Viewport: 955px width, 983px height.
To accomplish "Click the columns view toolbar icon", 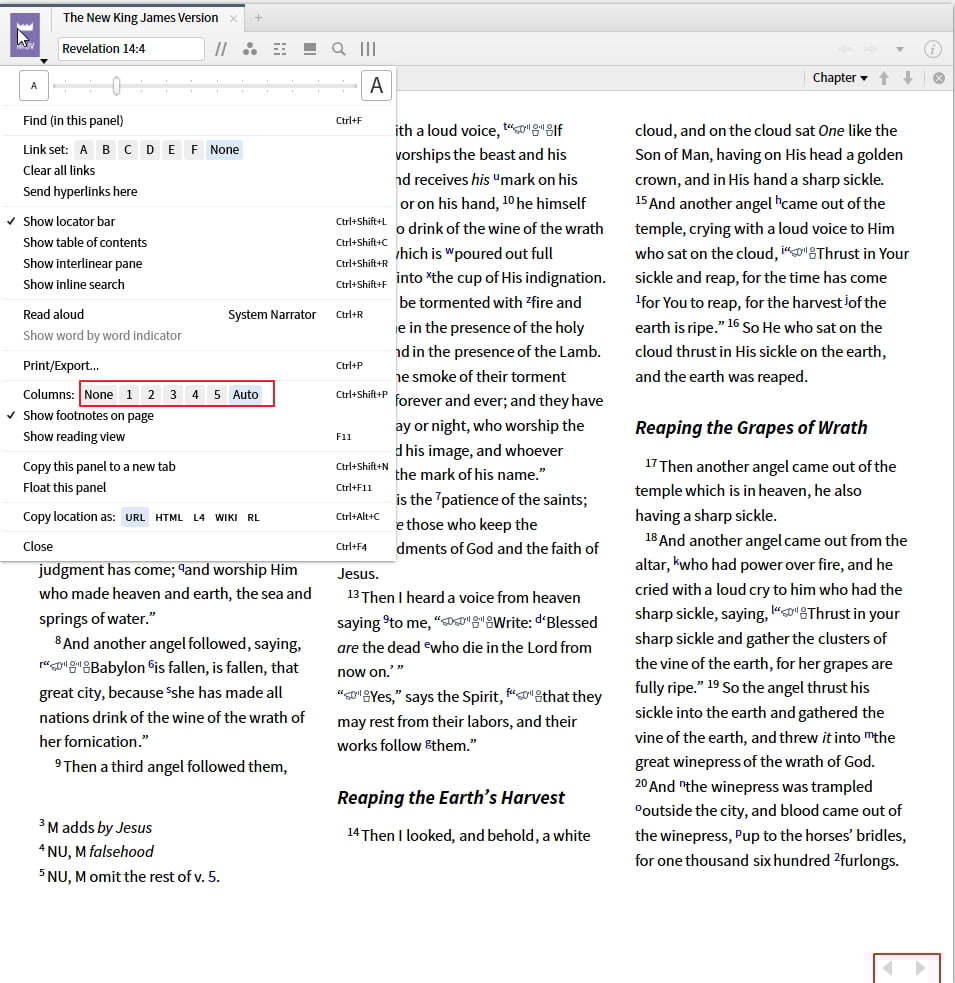I will pos(368,49).
